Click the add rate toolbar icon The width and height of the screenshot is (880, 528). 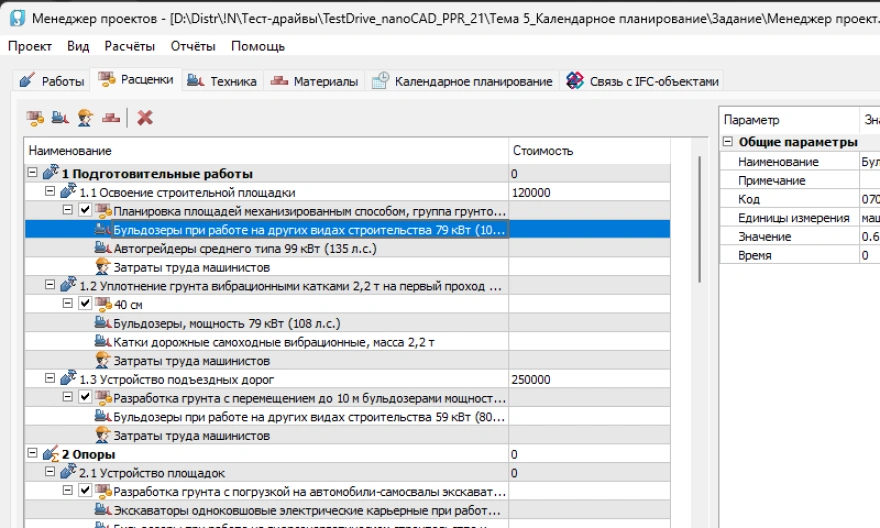pyautogui.click(x=35, y=117)
